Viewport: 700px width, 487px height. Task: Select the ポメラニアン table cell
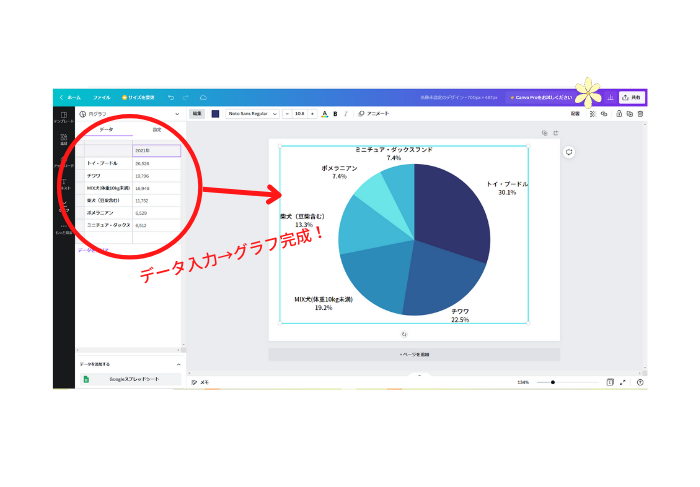(x=108, y=213)
